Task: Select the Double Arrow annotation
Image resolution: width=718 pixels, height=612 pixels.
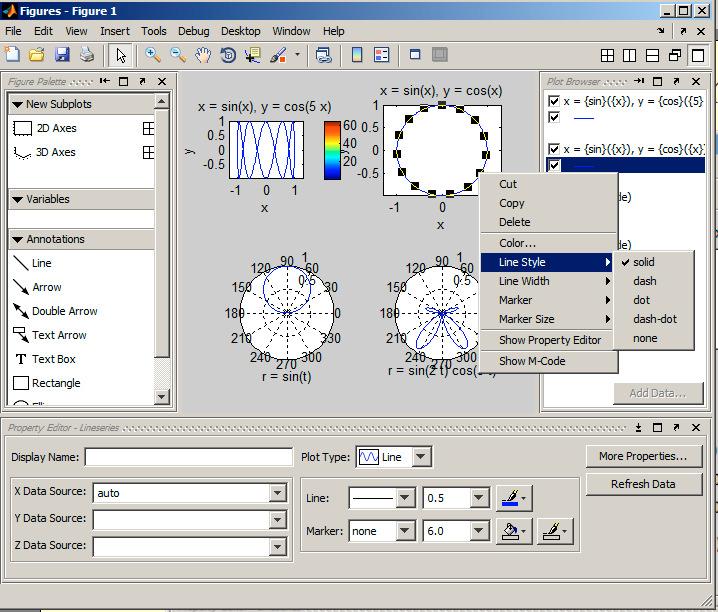Action: [55, 311]
